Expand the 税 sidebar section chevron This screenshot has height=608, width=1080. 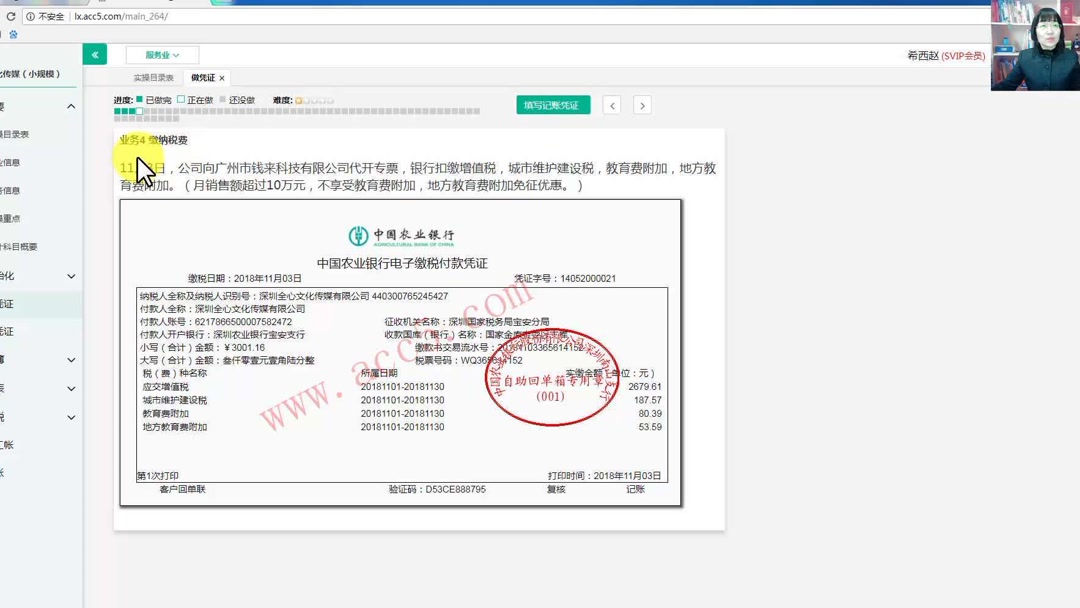pyautogui.click(x=69, y=416)
